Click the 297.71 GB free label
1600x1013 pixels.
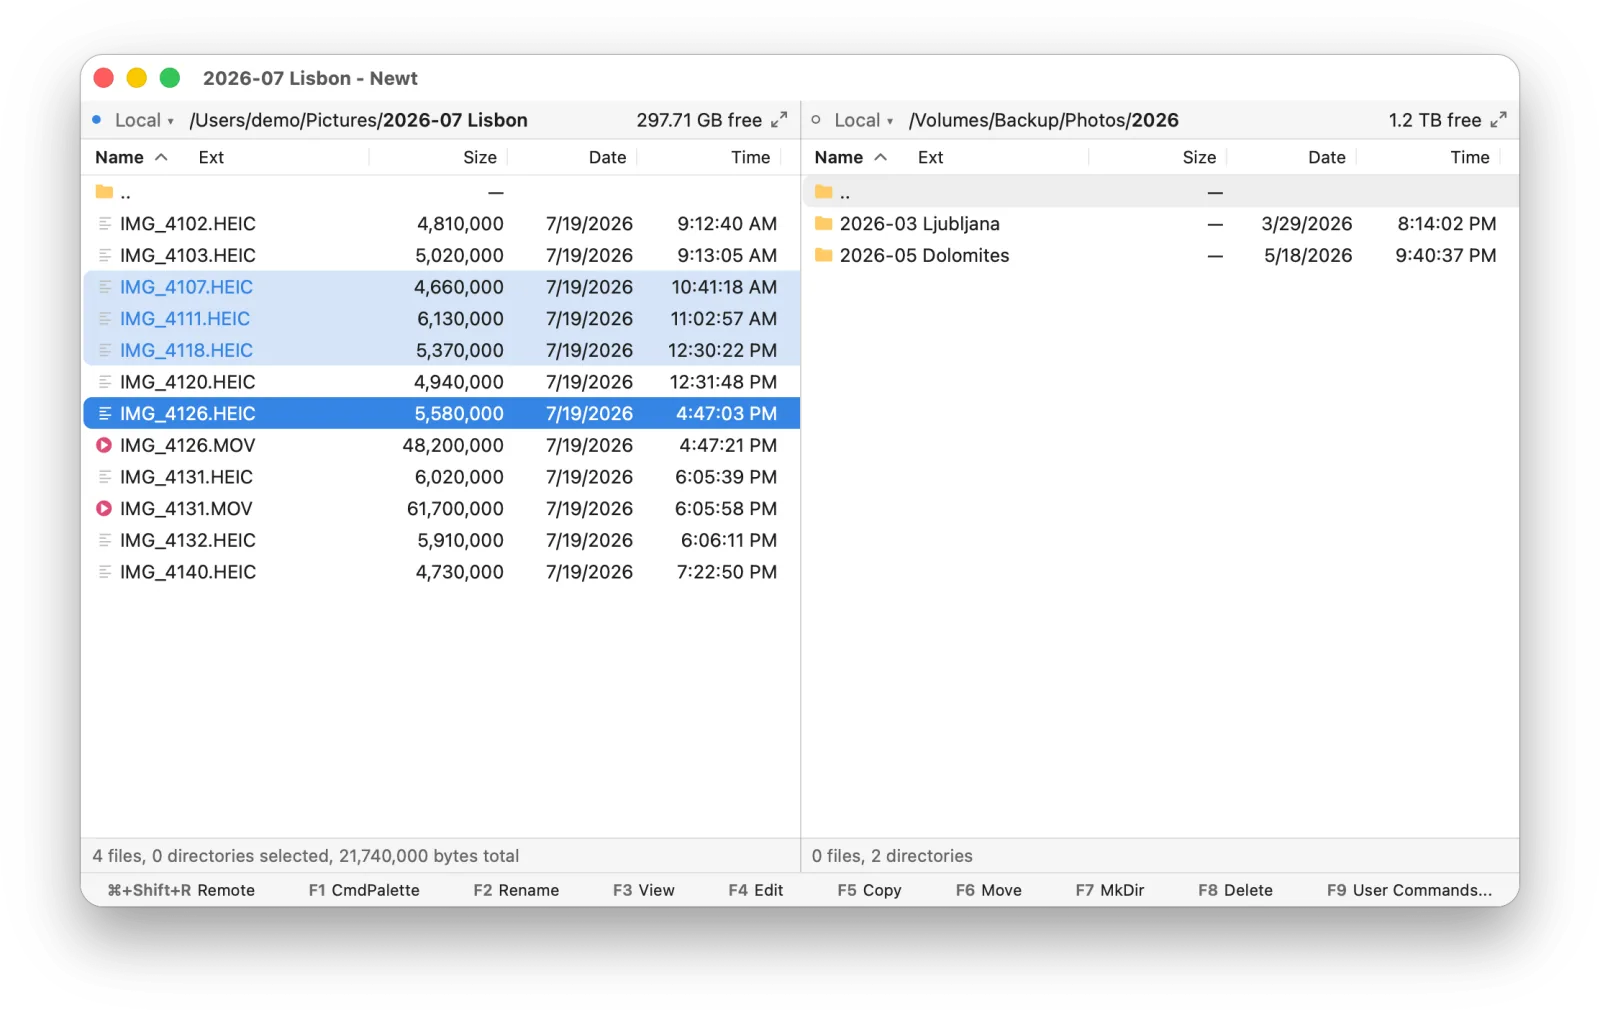pos(699,120)
